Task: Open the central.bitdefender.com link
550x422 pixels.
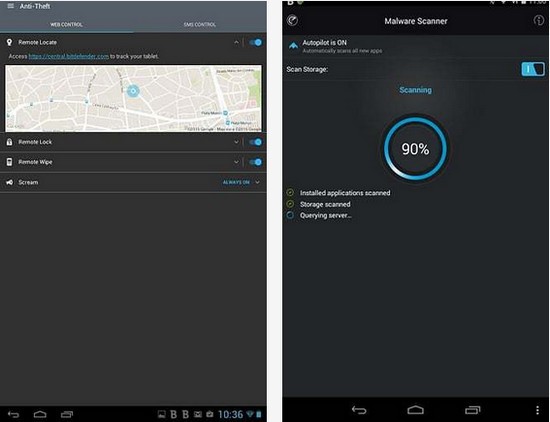Action: (69, 56)
